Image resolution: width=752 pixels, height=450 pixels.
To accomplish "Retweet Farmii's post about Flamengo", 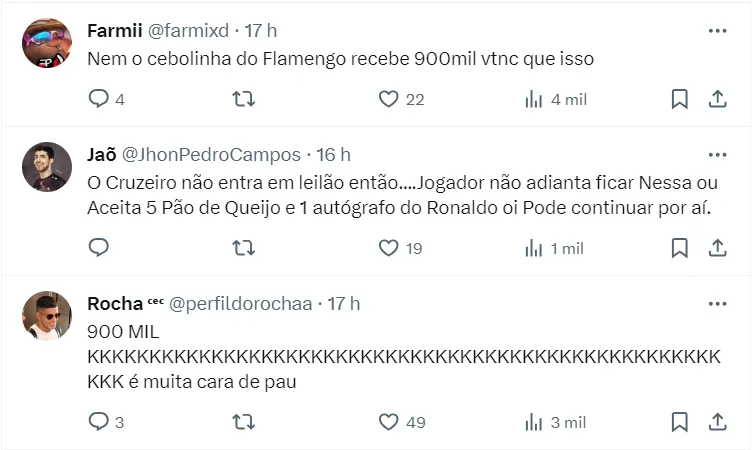I will pos(243,99).
